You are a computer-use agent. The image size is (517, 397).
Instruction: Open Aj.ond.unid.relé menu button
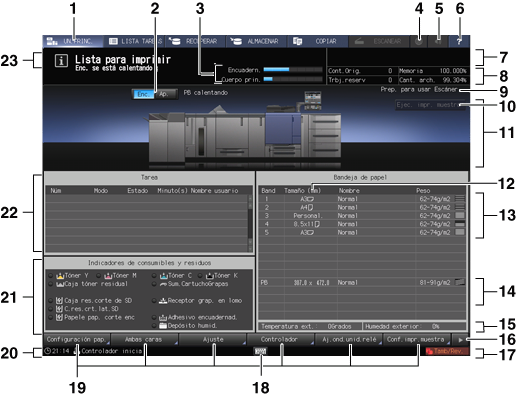[x=349, y=340]
